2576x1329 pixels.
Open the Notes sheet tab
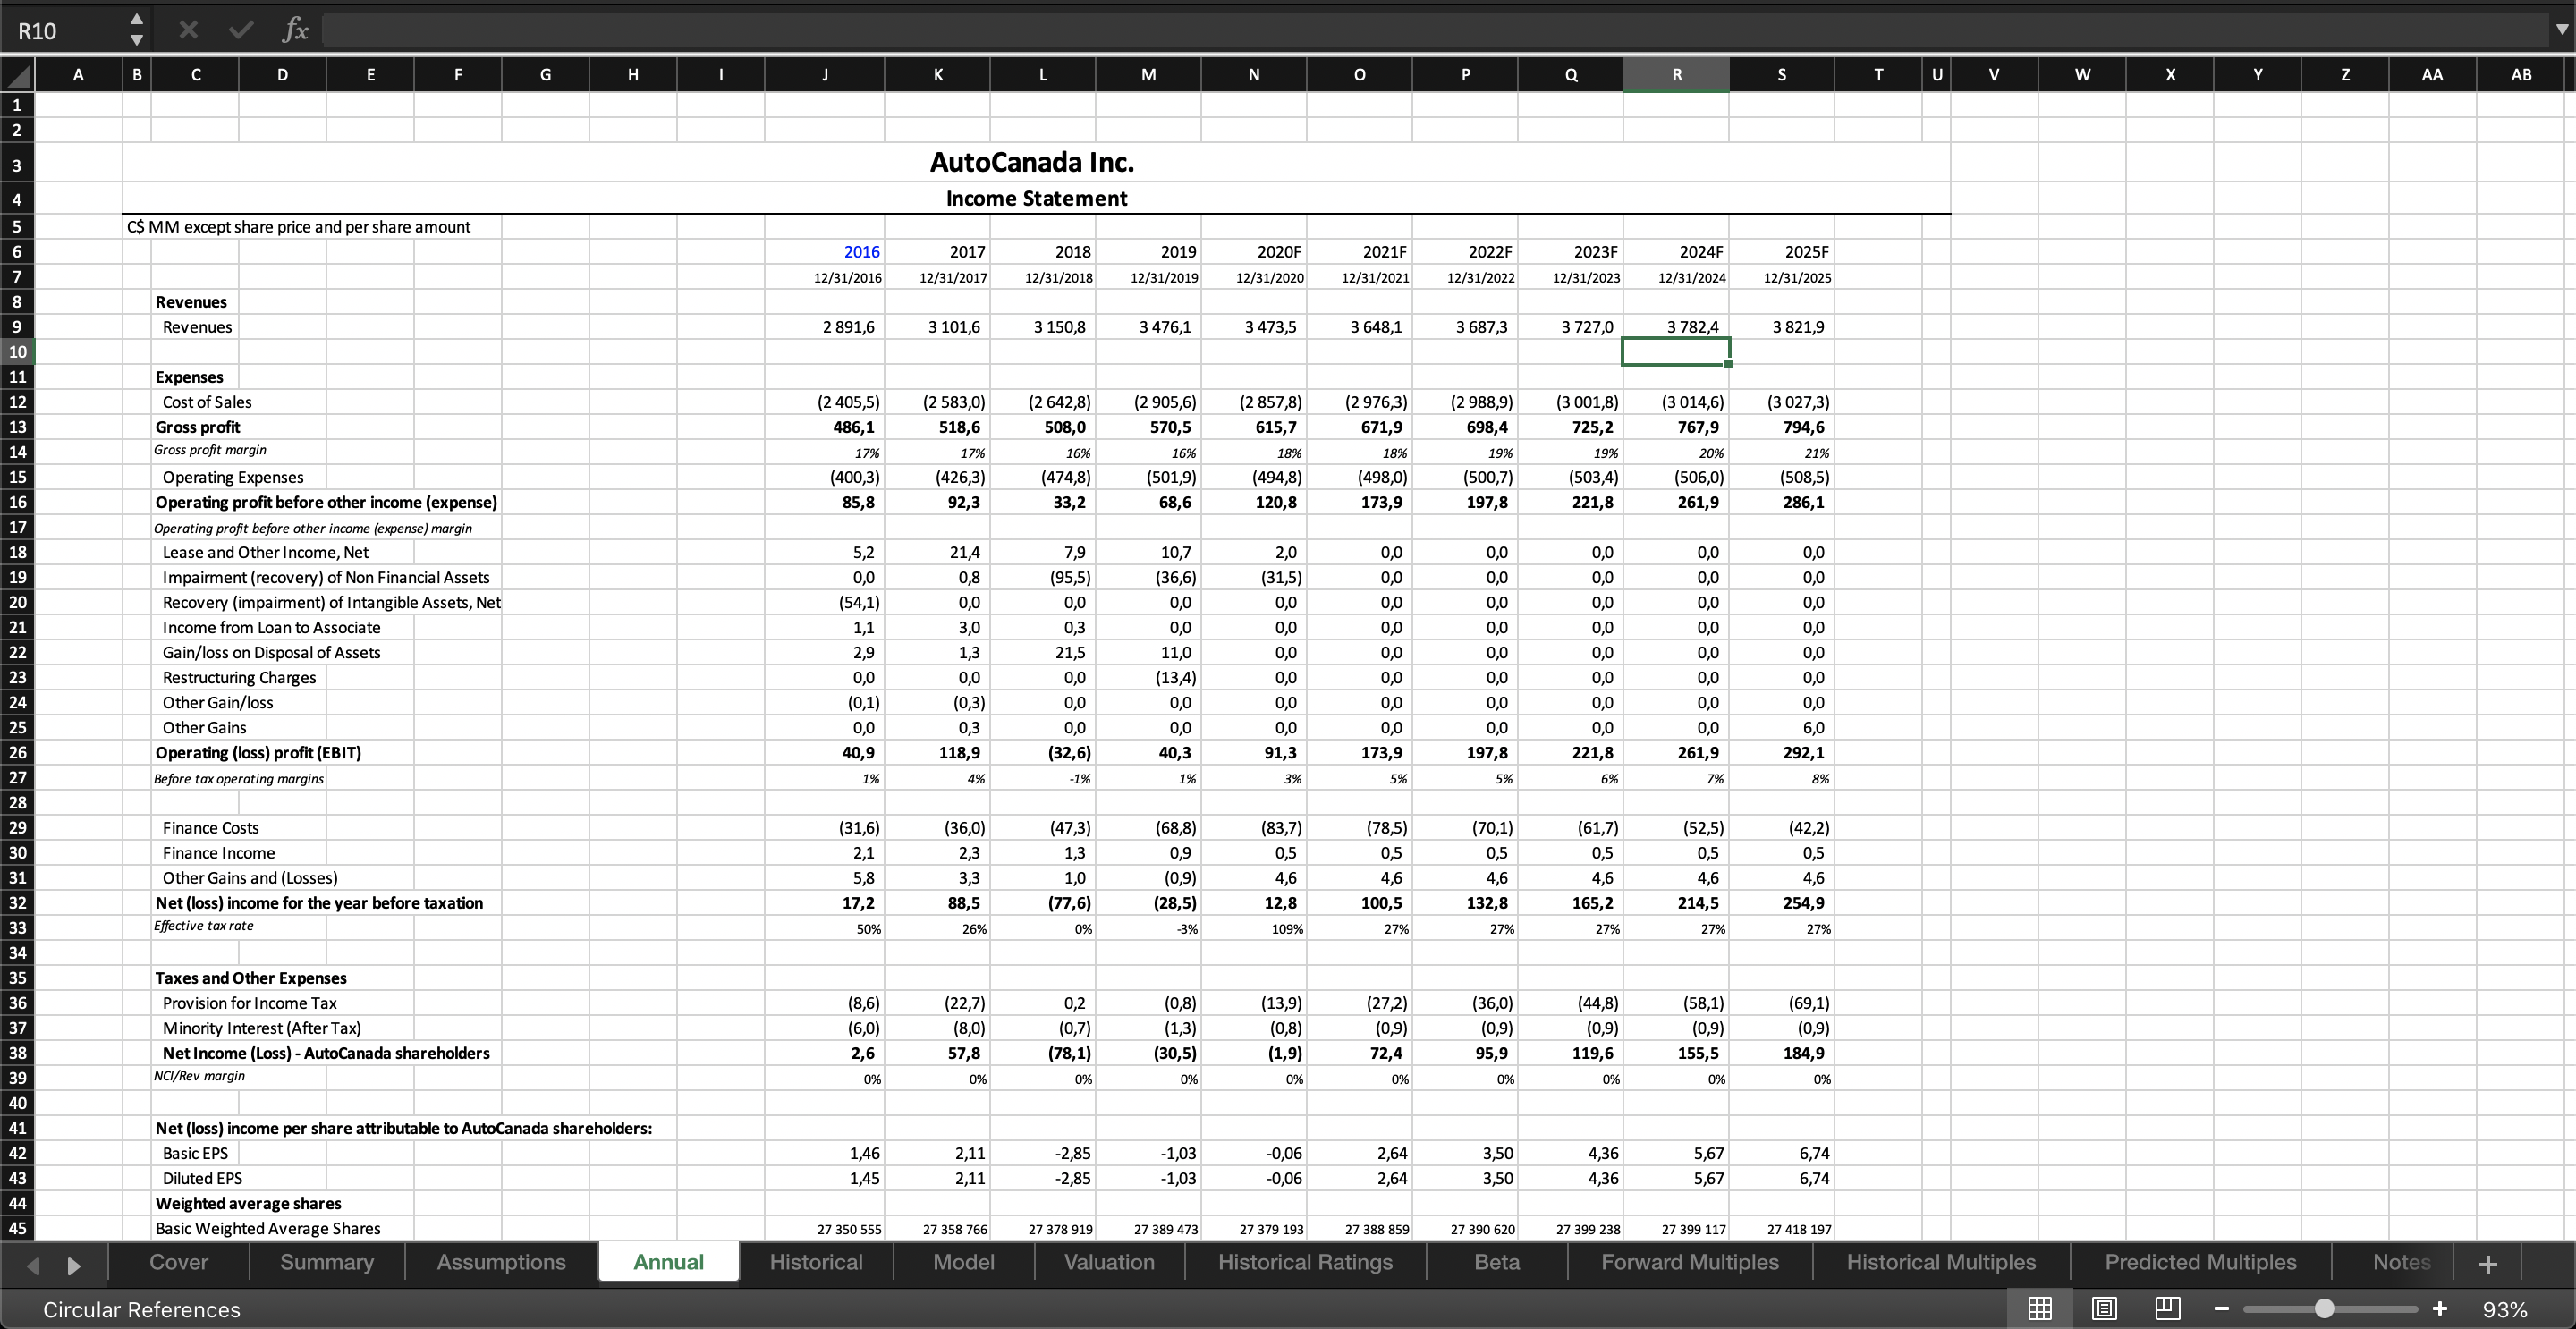2401,1262
